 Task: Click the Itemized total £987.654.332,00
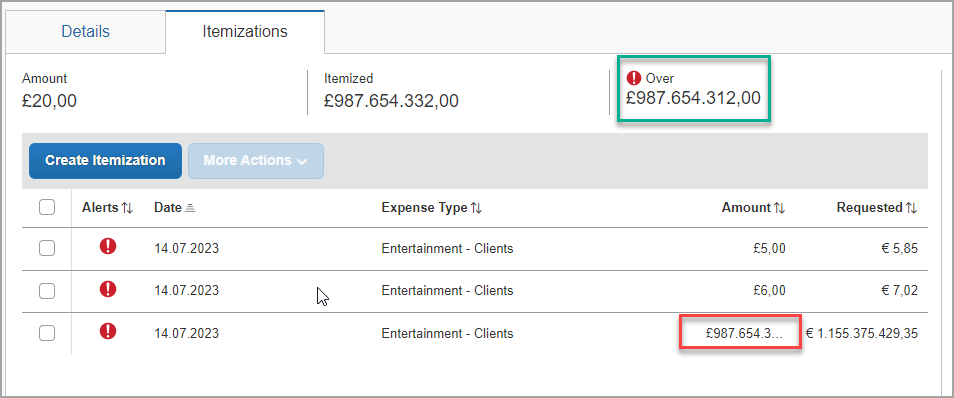(x=391, y=100)
